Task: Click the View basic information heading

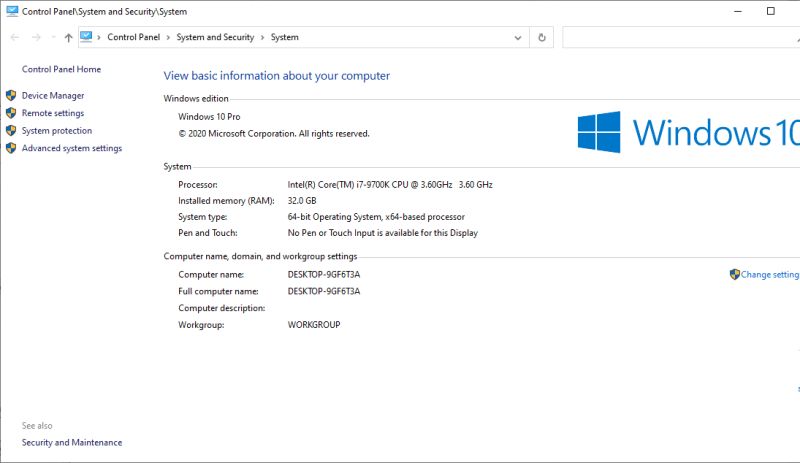Action: (277, 76)
